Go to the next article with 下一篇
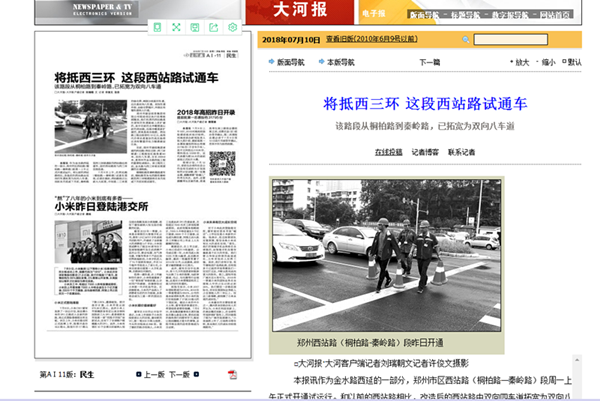 coord(430,62)
